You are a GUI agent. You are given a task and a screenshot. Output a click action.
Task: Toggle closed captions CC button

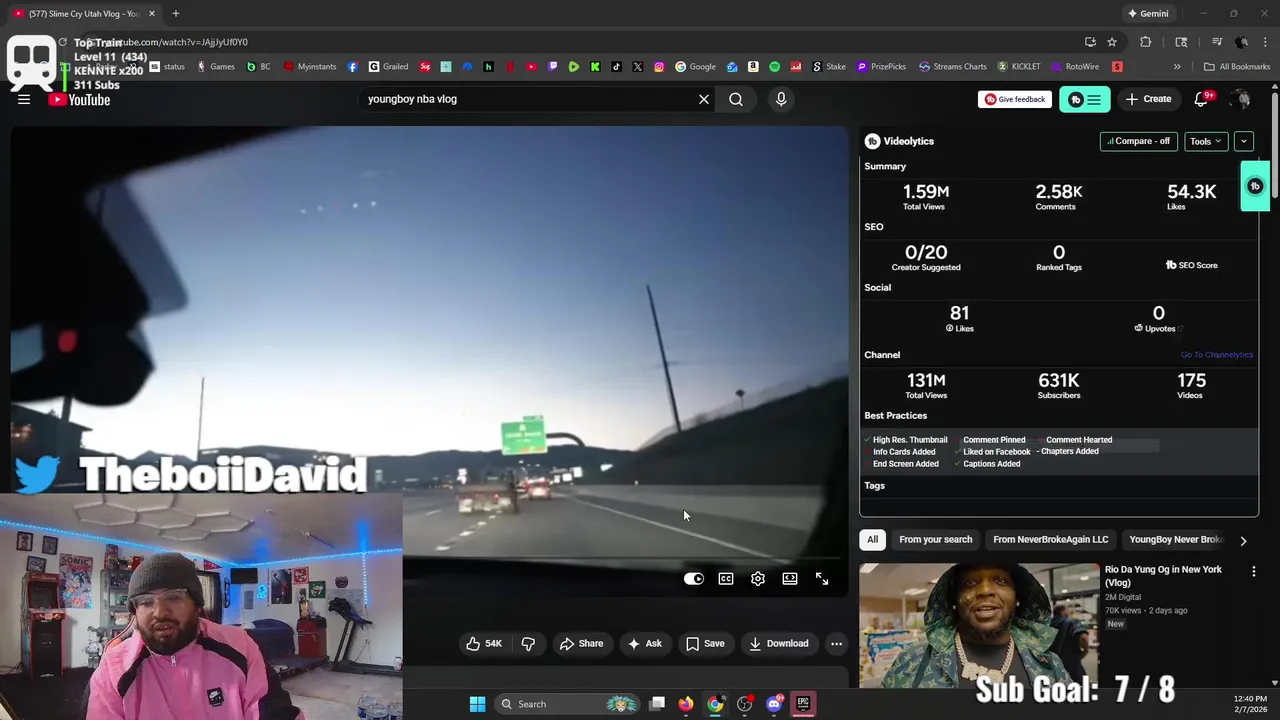click(726, 579)
